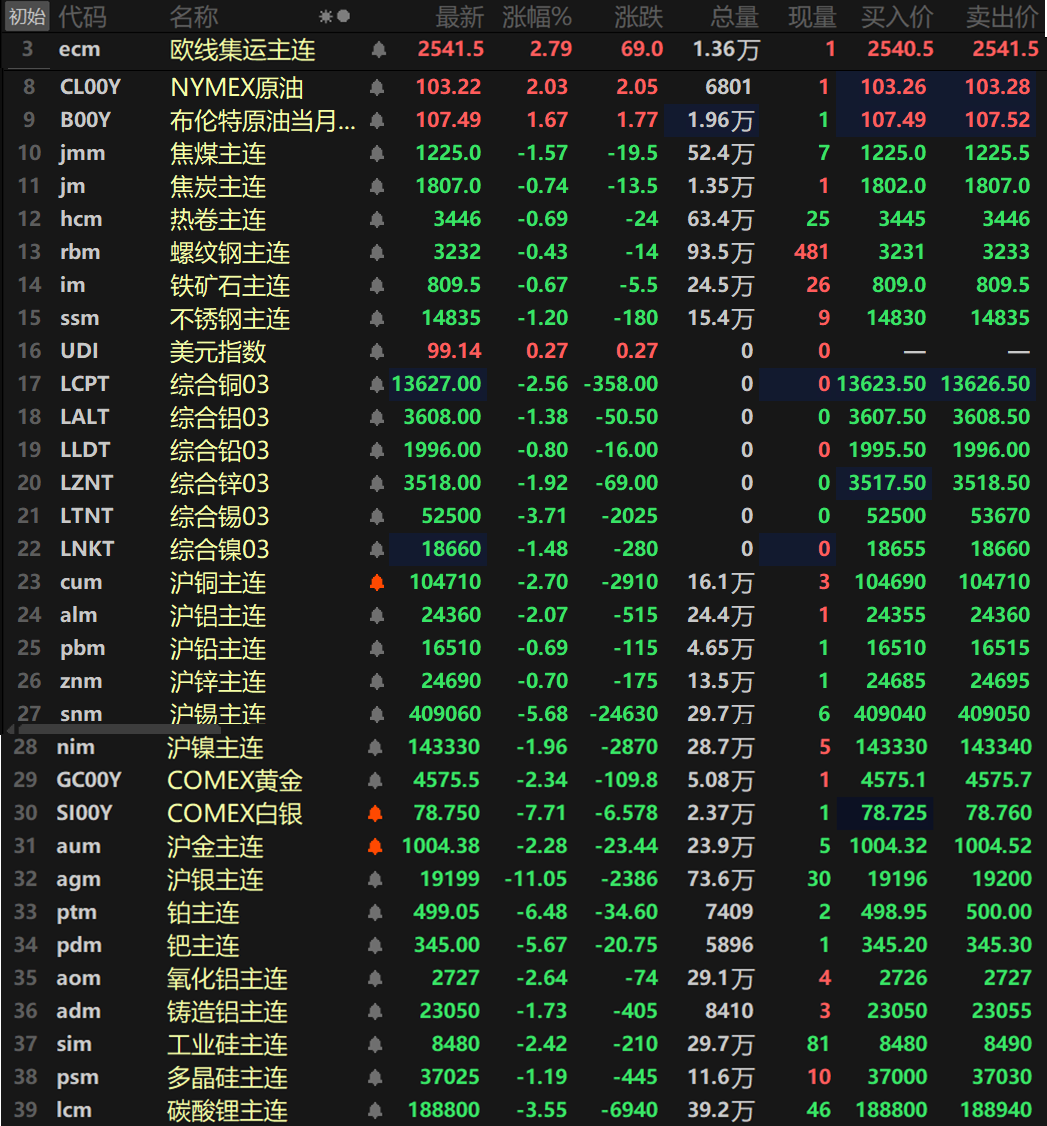This screenshot has height=1126, width=1047.
Task: Select the 铸造铝主连 name cell
Action: pyautogui.click(x=228, y=1012)
